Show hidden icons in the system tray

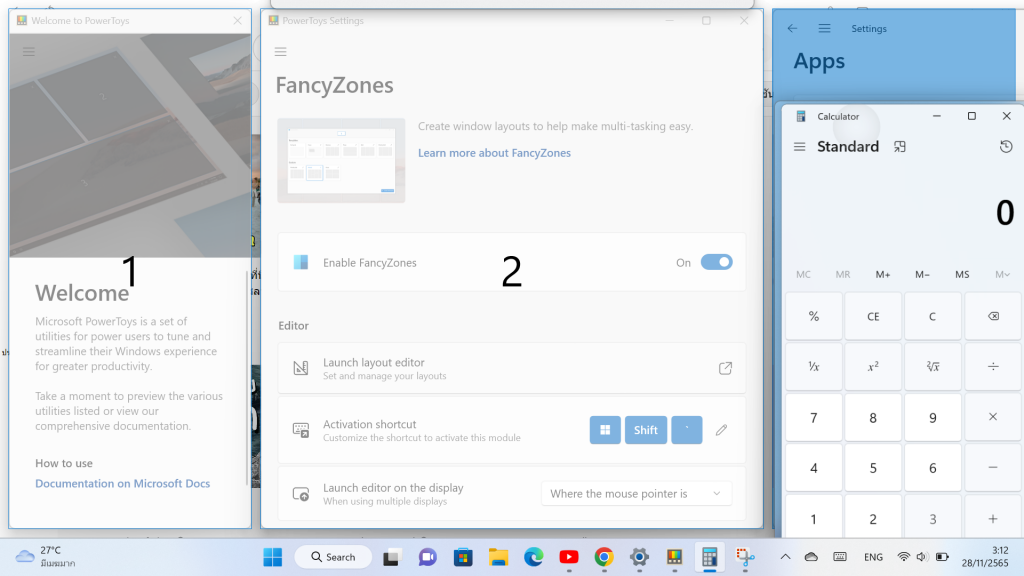click(786, 557)
